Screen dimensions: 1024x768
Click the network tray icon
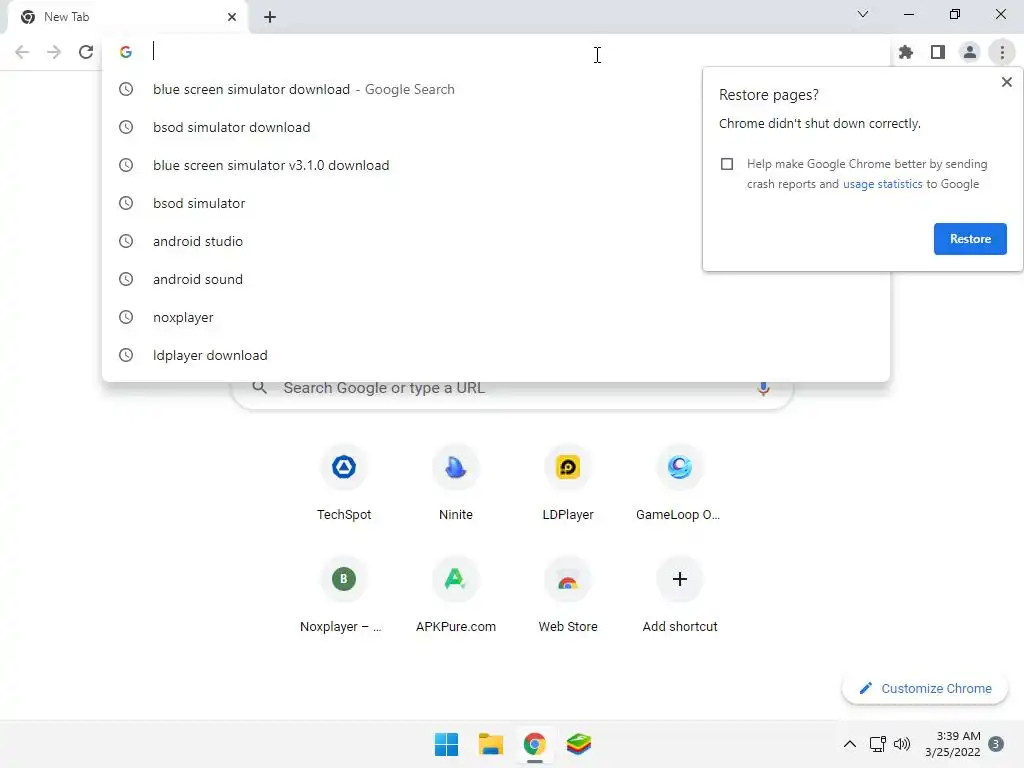pos(878,744)
